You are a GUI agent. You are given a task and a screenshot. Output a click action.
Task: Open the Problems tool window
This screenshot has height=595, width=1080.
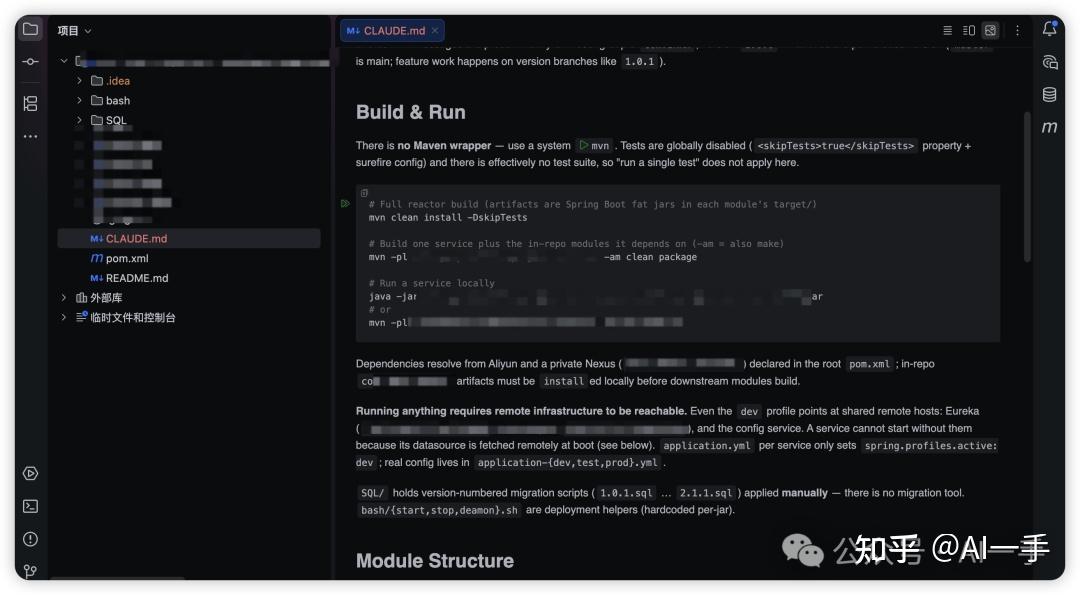tap(30, 539)
